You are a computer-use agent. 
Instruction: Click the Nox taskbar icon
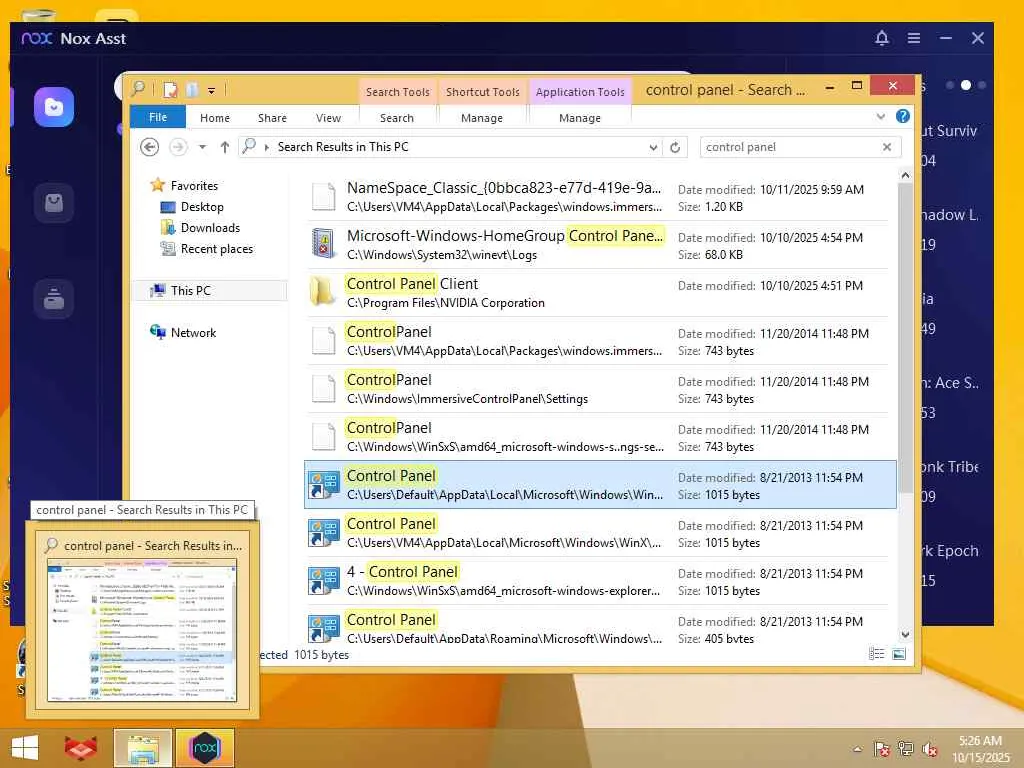pos(204,748)
